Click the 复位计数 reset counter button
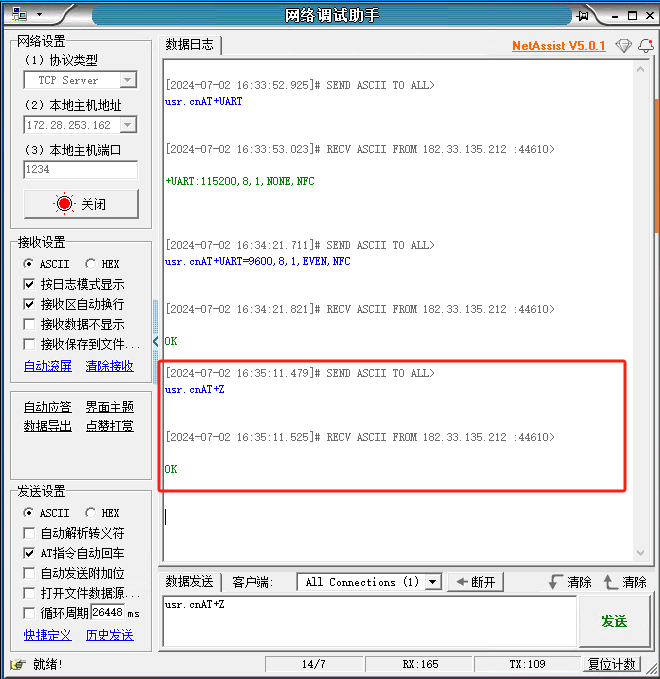This screenshot has height=679, width=660. 611,663
